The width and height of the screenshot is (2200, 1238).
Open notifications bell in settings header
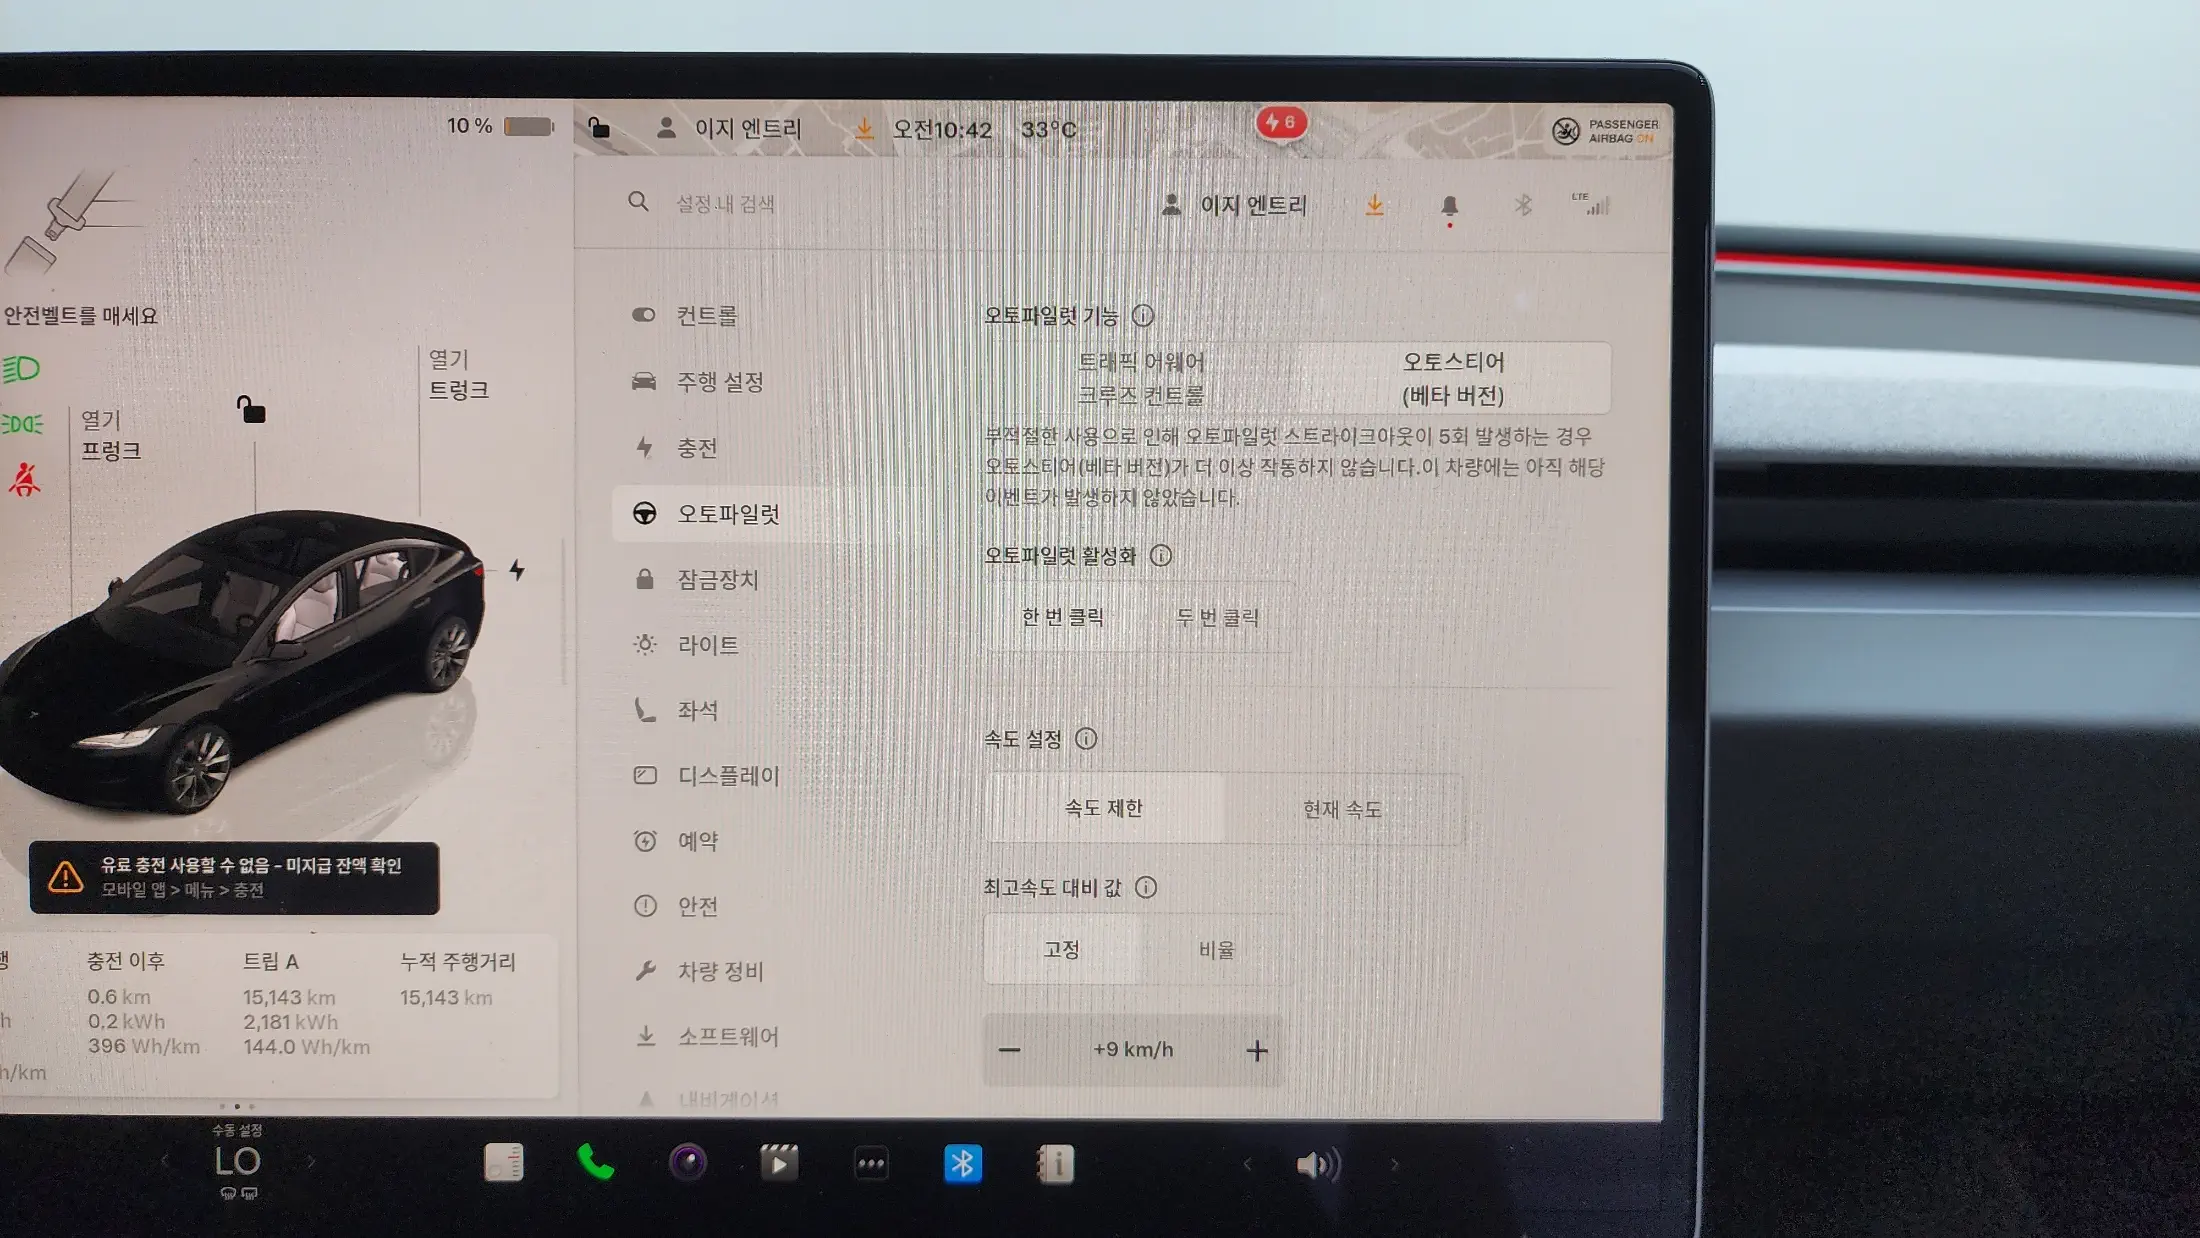coord(1449,206)
